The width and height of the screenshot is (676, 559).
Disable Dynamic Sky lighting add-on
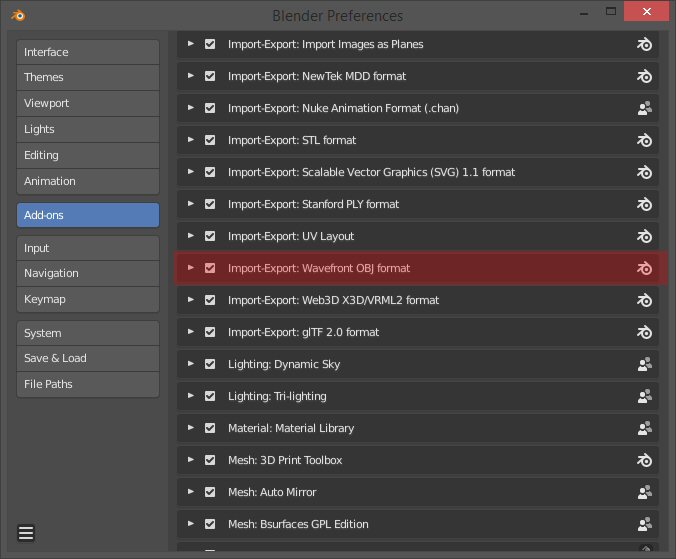point(210,364)
